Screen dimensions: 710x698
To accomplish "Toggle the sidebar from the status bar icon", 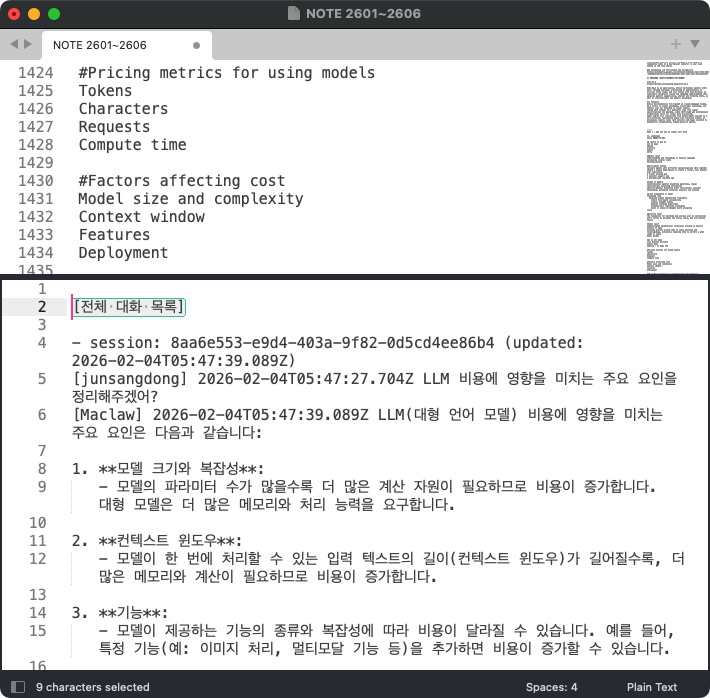I will point(17,687).
